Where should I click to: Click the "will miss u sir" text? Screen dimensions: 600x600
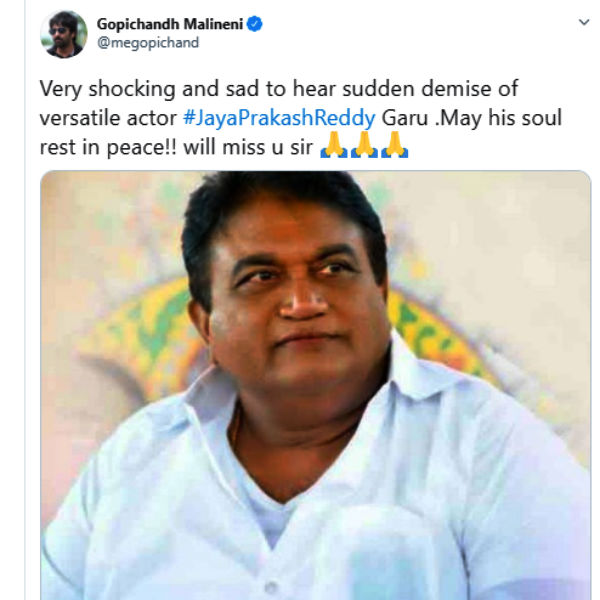click(248, 147)
